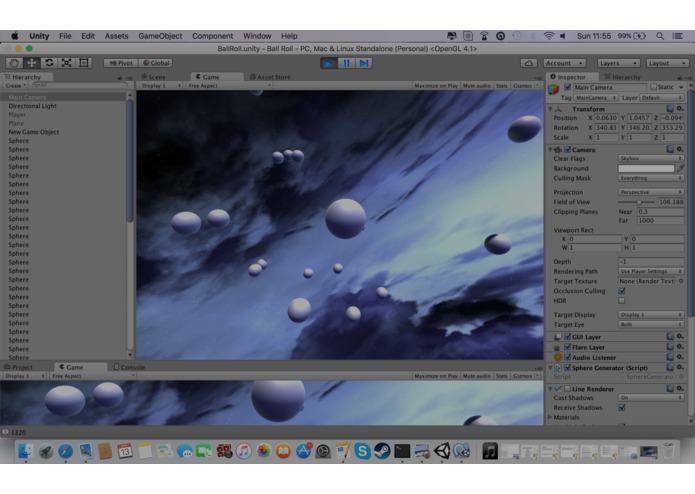The height and width of the screenshot is (494, 695).
Task: Open Transform component gear settings
Action: (x=680, y=109)
